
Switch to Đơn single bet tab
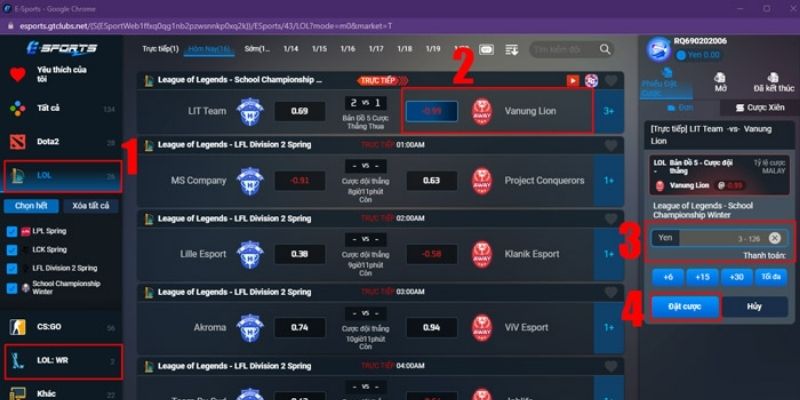(x=680, y=108)
